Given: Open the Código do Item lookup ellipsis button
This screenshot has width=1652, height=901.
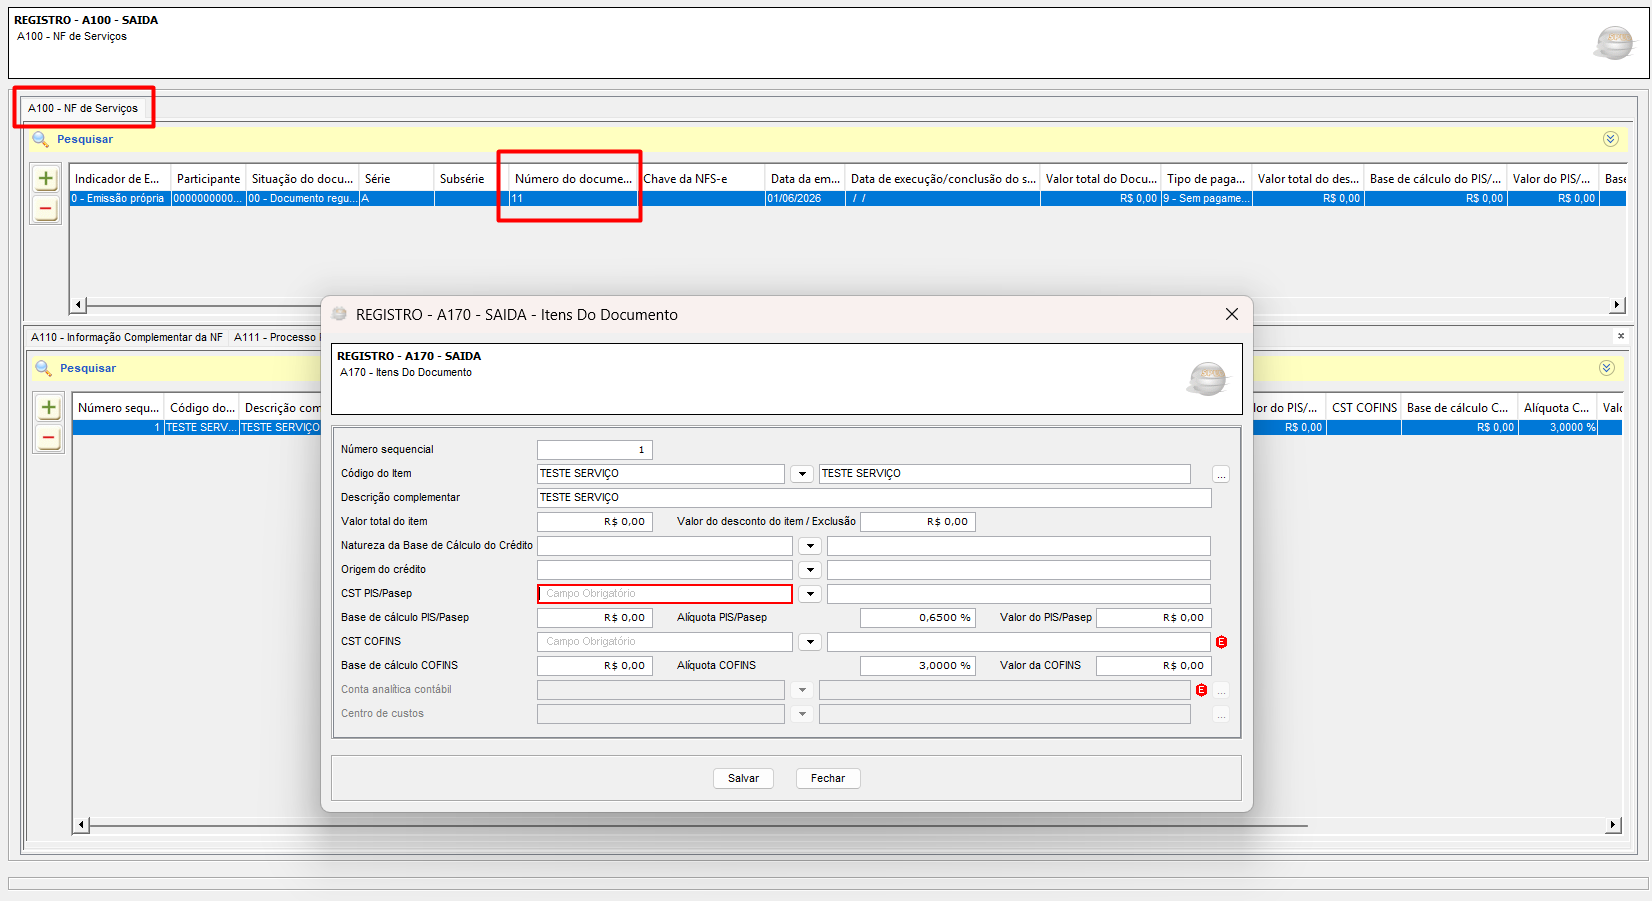Looking at the screenshot, I should tap(1221, 474).
